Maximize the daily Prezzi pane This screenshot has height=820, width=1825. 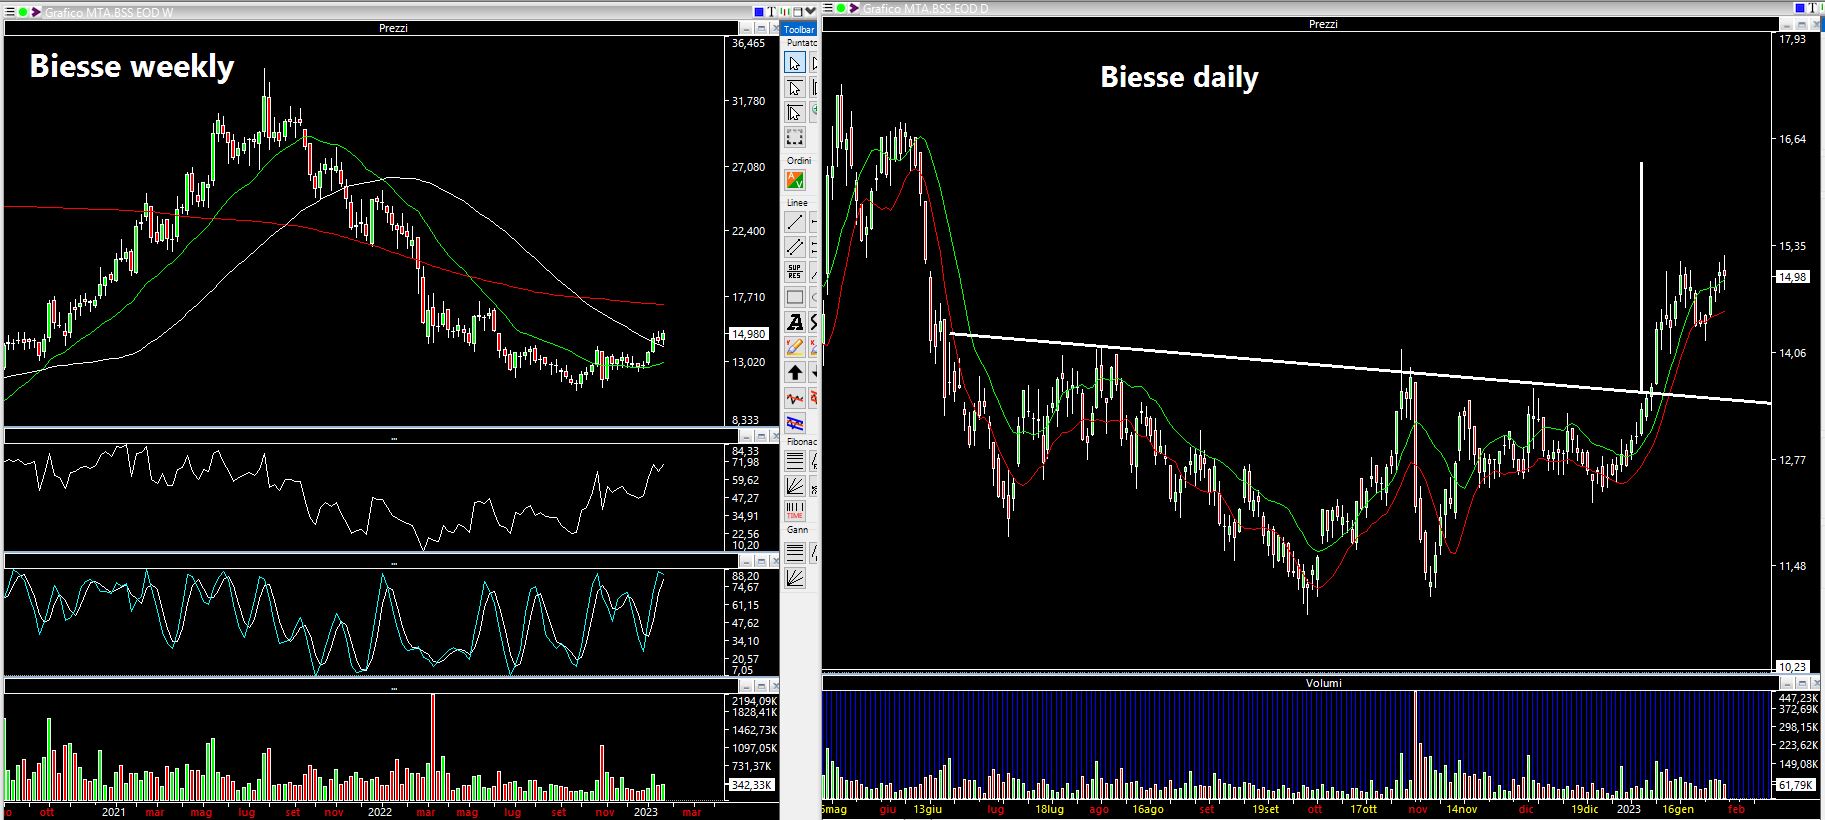tap(1801, 23)
